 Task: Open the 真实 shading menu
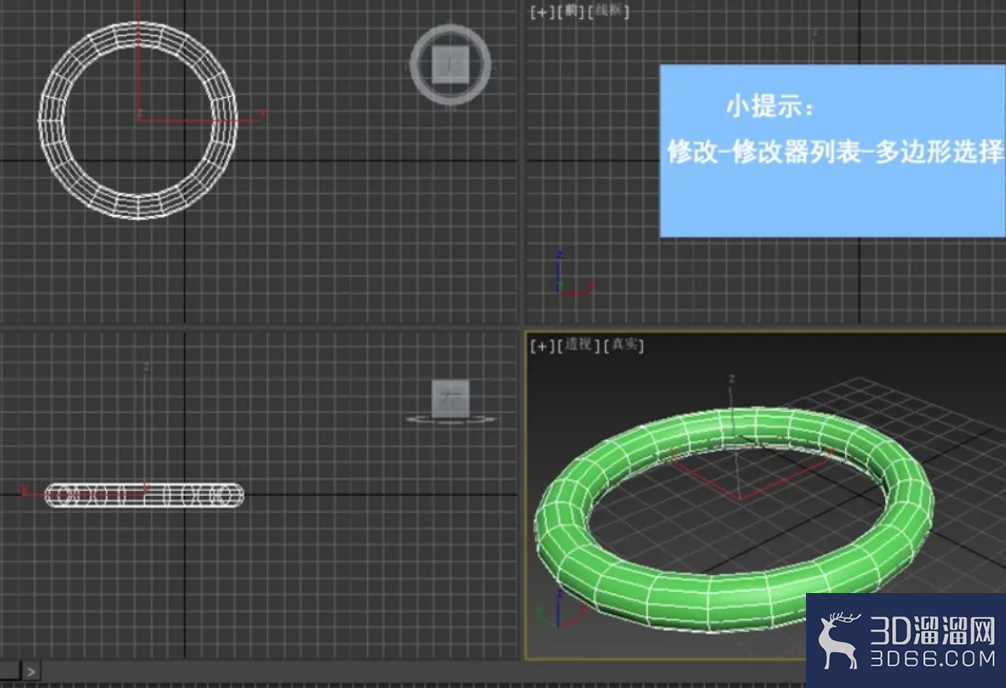(624, 345)
